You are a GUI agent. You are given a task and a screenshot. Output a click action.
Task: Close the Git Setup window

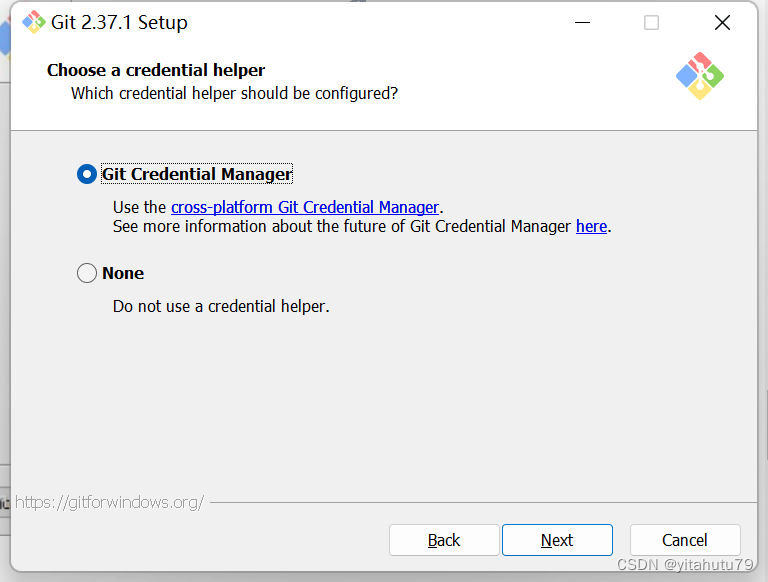pos(722,22)
